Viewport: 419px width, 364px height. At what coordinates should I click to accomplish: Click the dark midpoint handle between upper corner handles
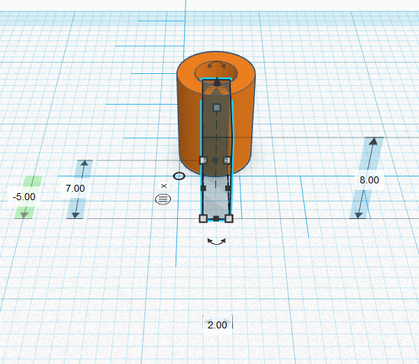pos(215,160)
